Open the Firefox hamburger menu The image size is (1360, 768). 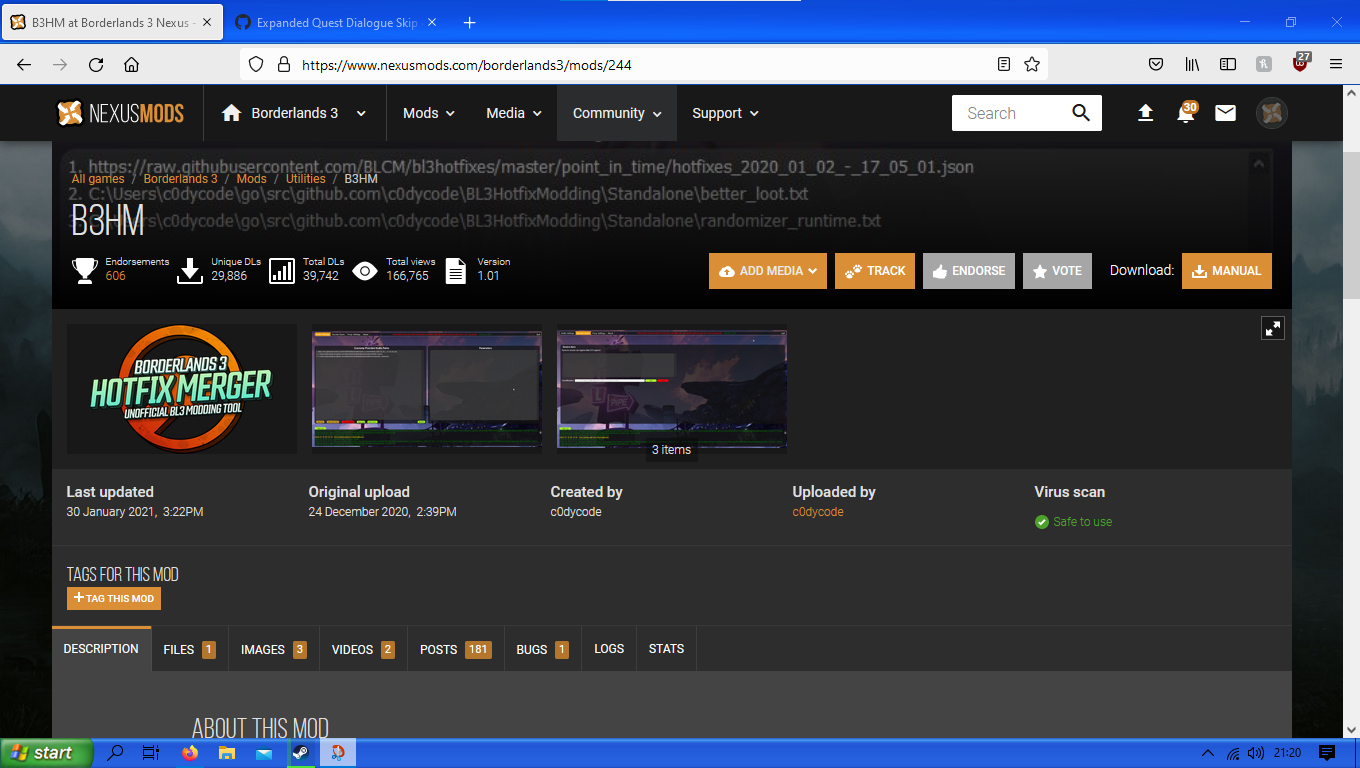[1336, 64]
